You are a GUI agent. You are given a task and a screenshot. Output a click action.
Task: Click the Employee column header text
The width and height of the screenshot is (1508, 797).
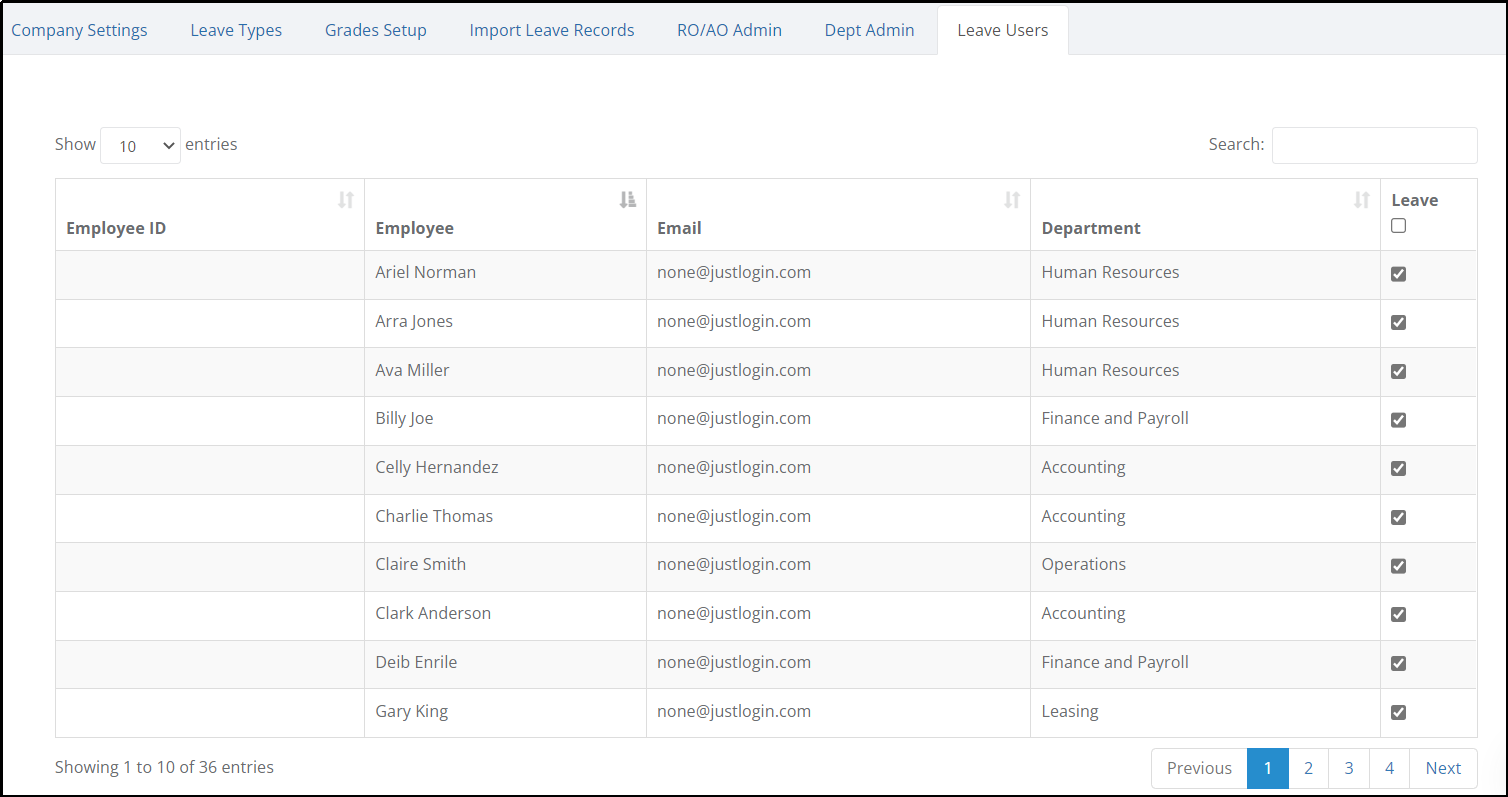pyautogui.click(x=414, y=228)
